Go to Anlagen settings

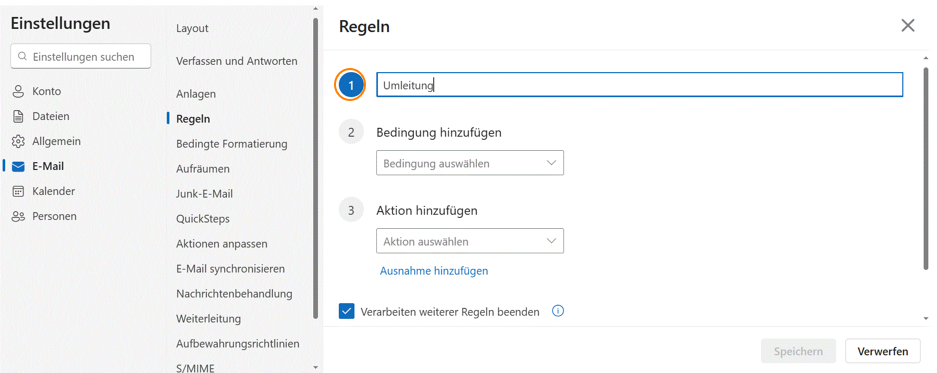click(x=196, y=94)
